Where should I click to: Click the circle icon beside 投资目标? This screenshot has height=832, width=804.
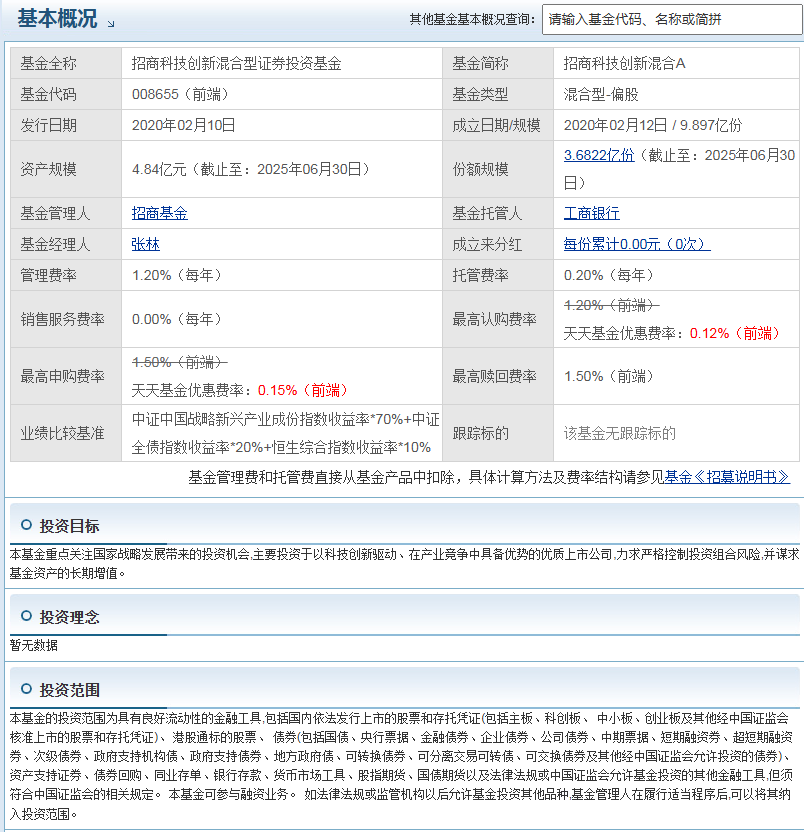pos(26,525)
